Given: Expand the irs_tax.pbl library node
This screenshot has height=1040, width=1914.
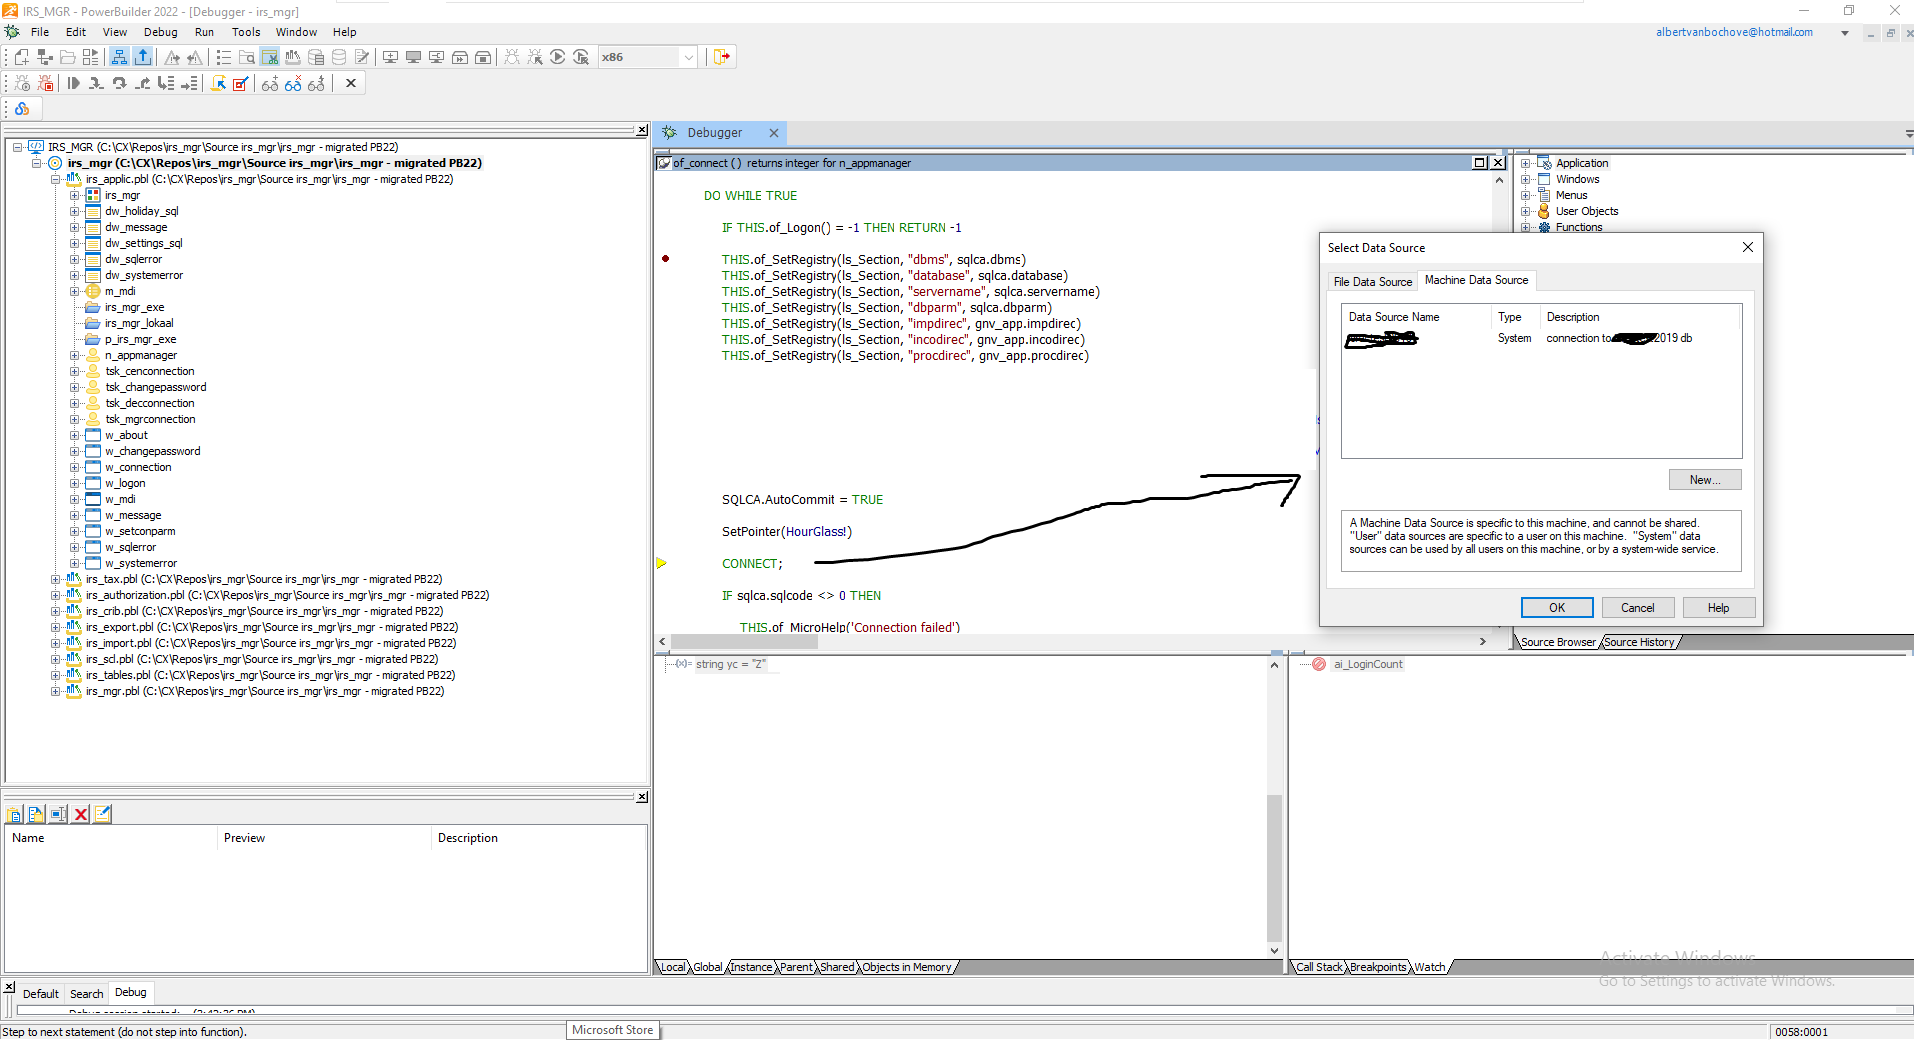Looking at the screenshot, I should [x=56, y=579].
